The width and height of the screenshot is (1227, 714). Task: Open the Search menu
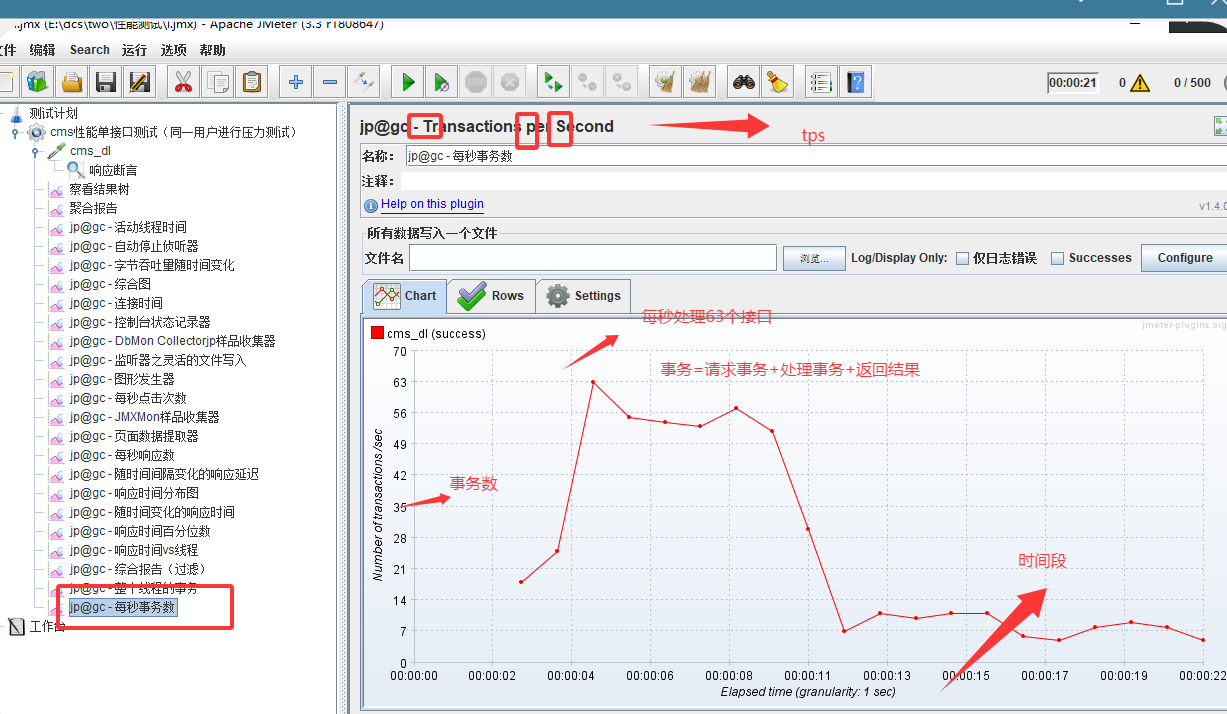tap(89, 50)
